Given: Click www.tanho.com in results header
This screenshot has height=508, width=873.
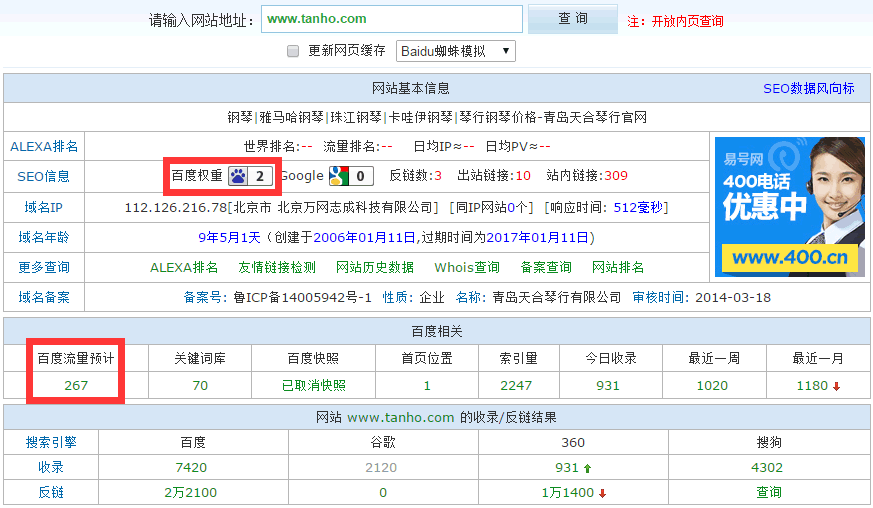Looking at the screenshot, I should (x=400, y=418).
